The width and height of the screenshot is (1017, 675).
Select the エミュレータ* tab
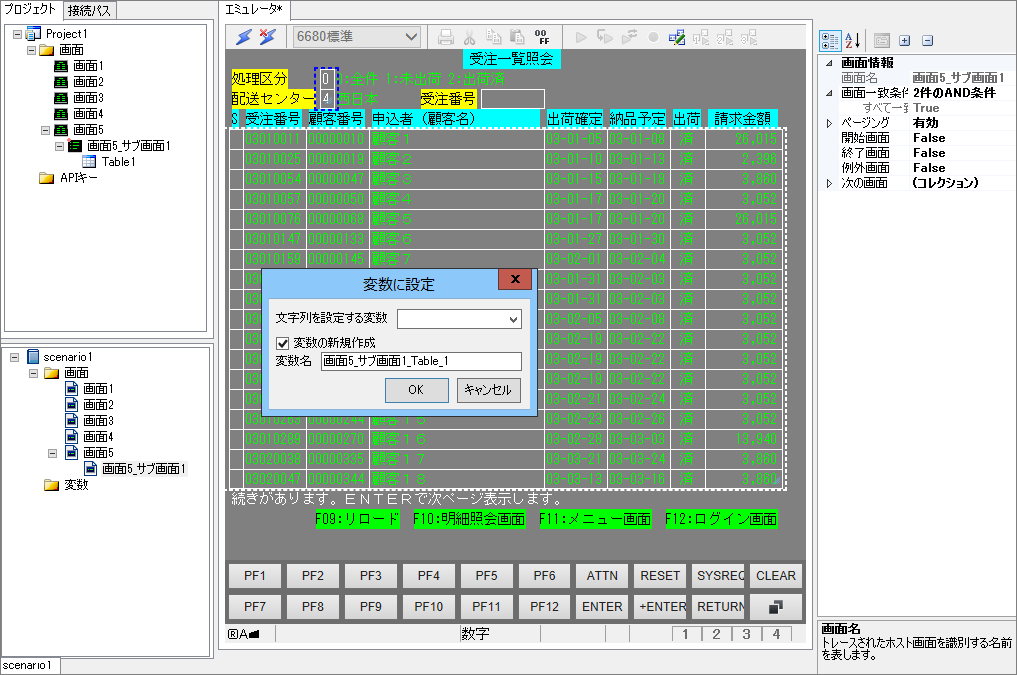pyautogui.click(x=254, y=9)
